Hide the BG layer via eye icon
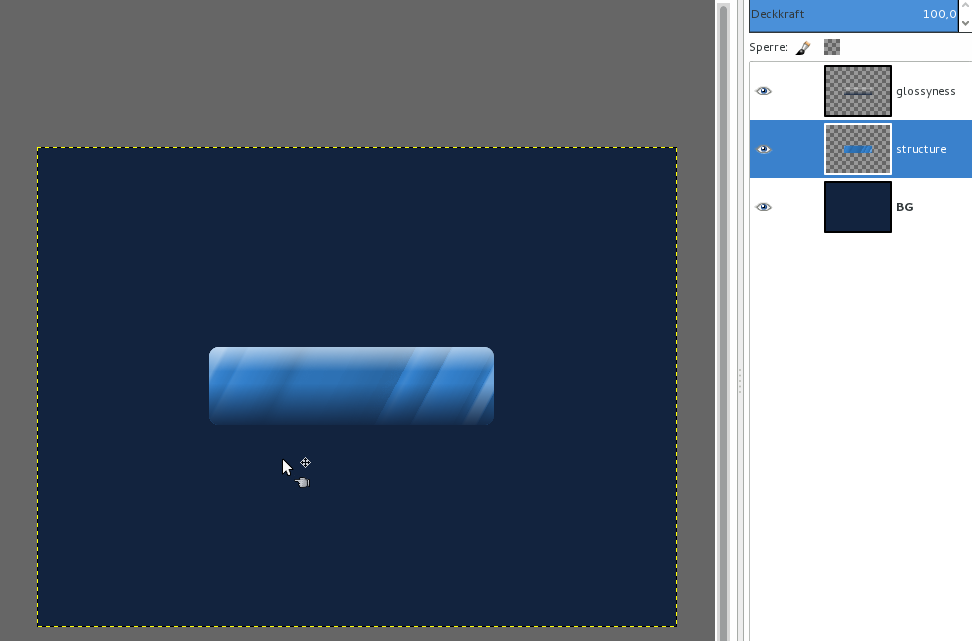The height and width of the screenshot is (641, 972). (x=763, y=207)
